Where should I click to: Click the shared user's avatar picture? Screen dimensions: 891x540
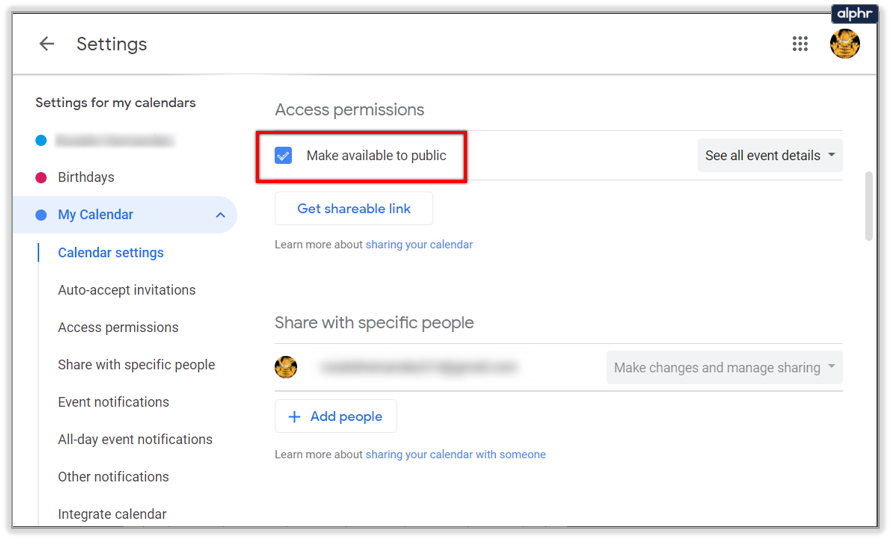point(286,367)
